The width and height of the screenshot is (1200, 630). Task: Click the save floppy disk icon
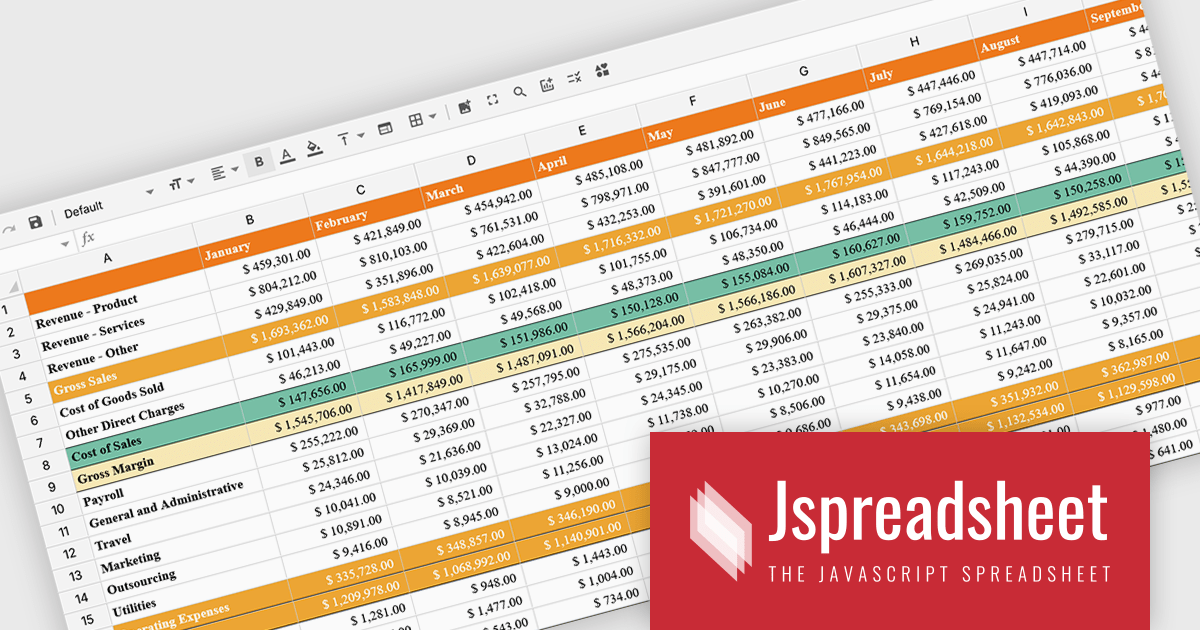click(36, 221)
